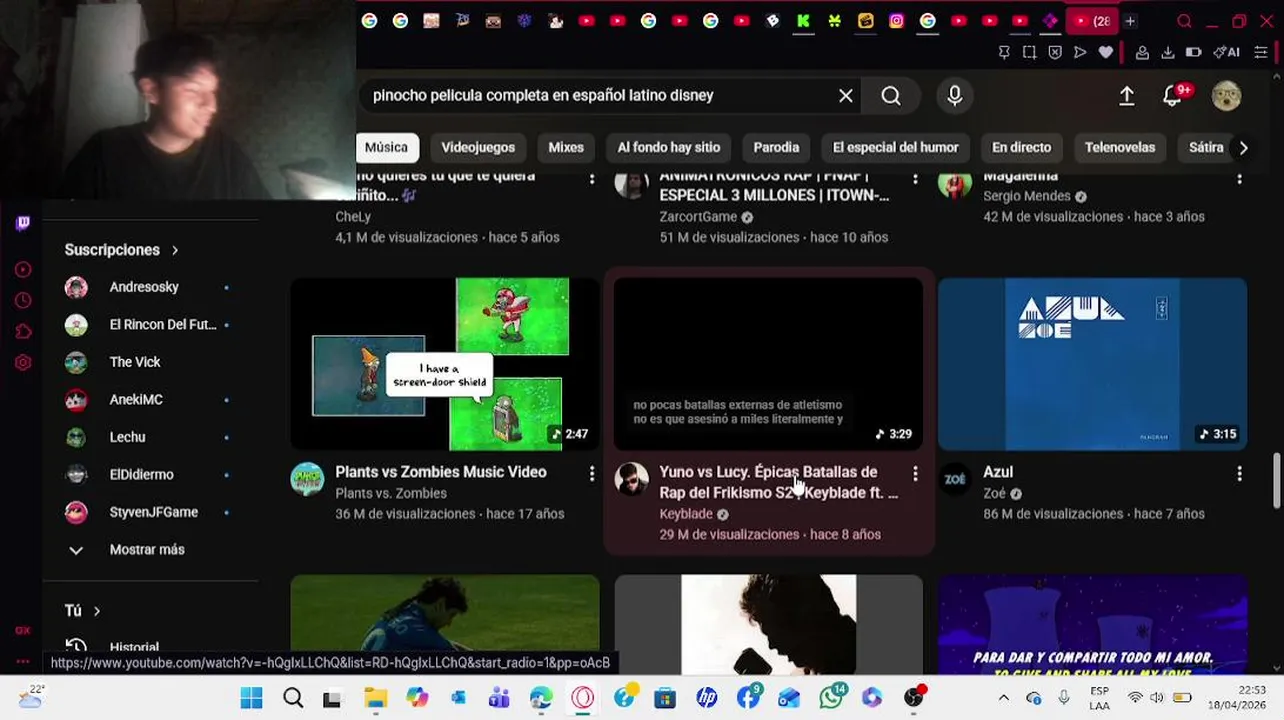Image resolution: width=1284 pixels, height=720 pixels.
Task: Play Azul by Zoé thumbnail
Action: point(1092,364)
